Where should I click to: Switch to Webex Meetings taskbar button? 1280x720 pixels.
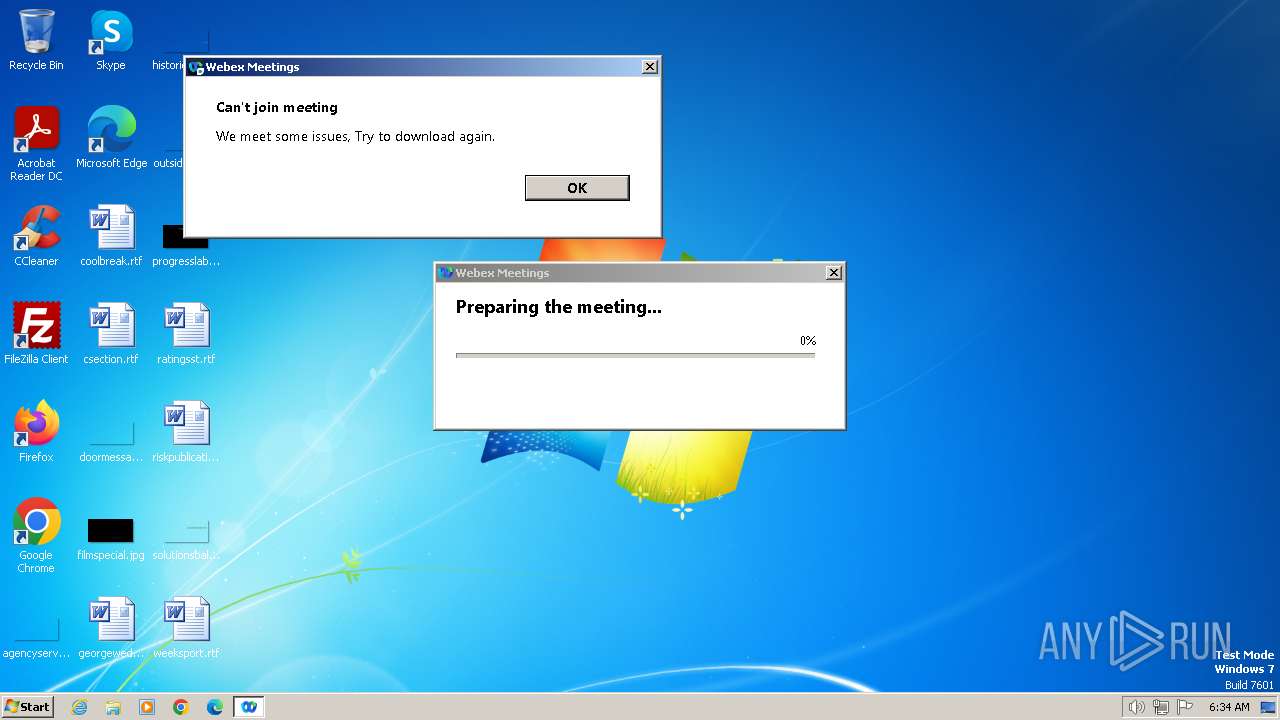pyautogui.click(x=249, y=707)
